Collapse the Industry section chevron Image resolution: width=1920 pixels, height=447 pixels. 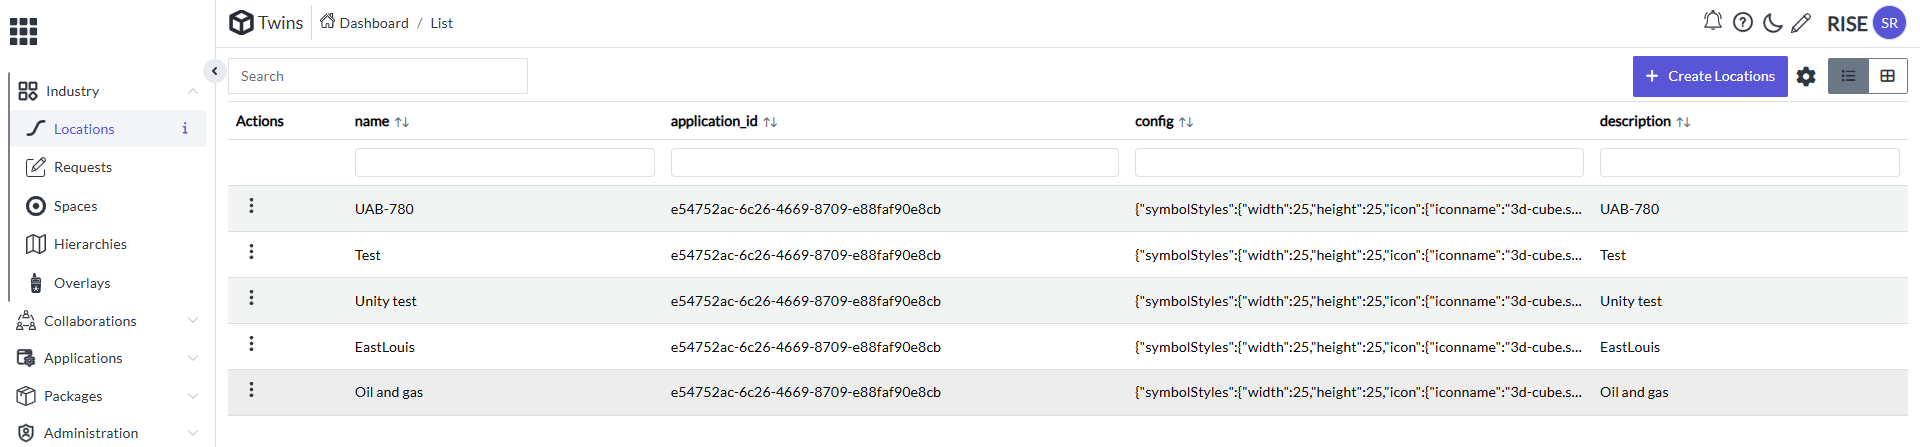pyautogui.click(x=193, y=91)
